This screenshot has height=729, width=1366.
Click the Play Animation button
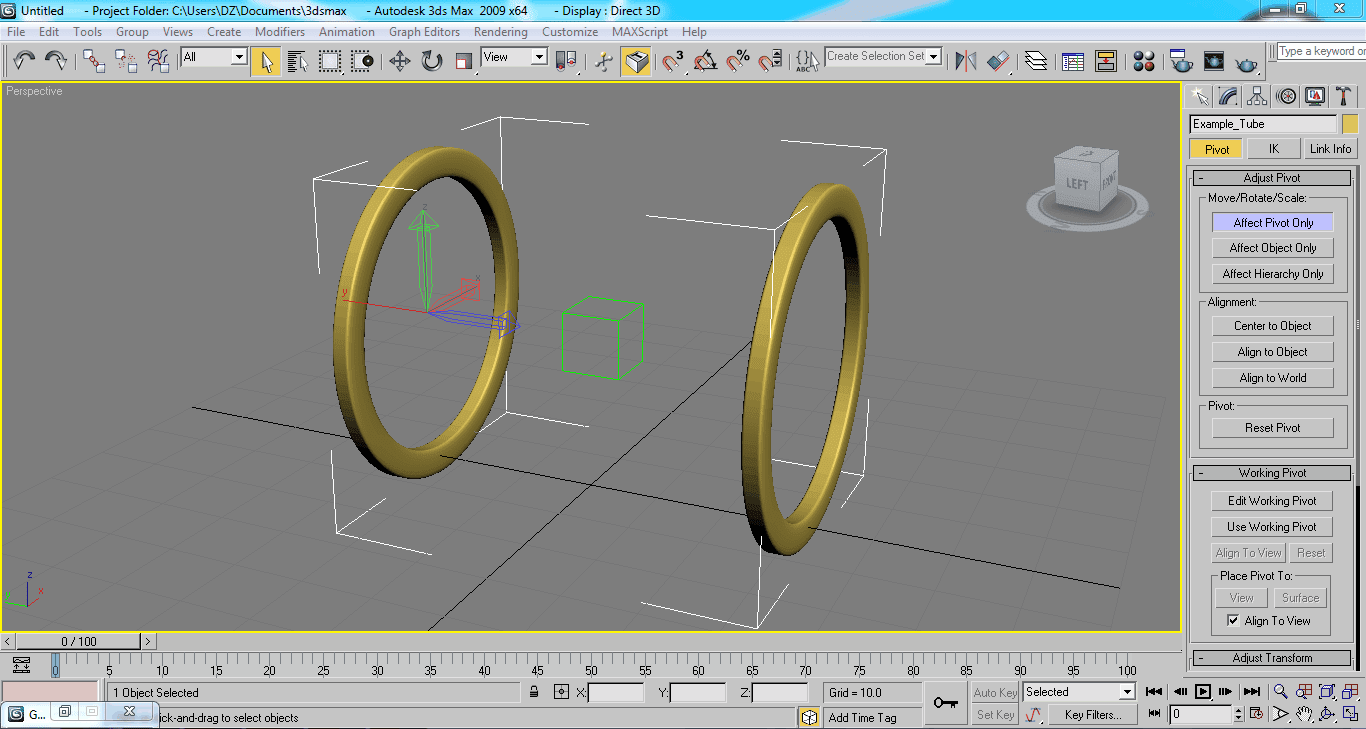click(x=1204, y=692)
